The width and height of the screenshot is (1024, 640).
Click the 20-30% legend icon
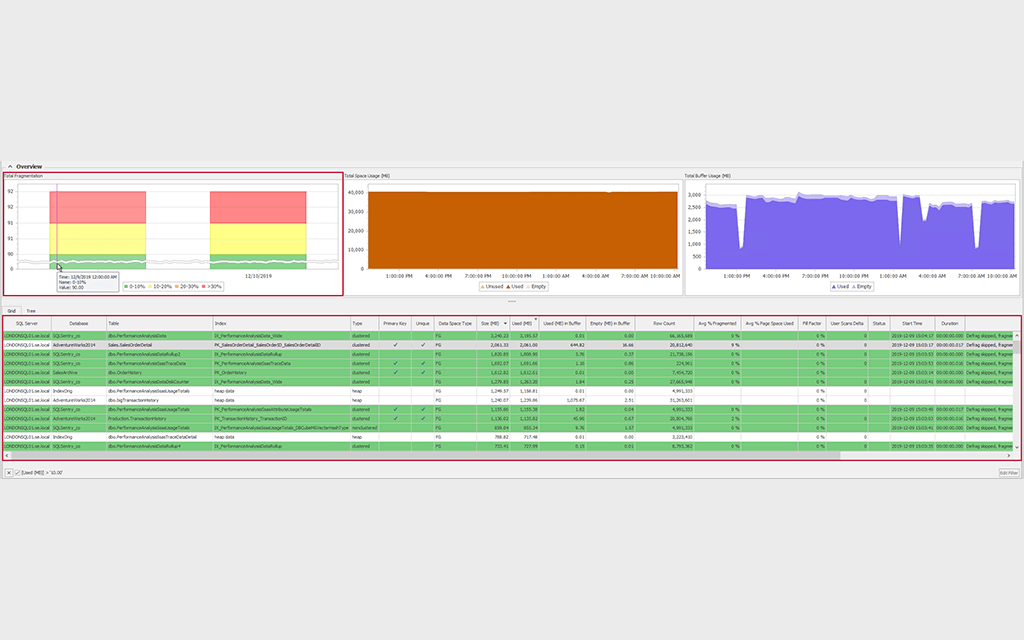point(177,287)
